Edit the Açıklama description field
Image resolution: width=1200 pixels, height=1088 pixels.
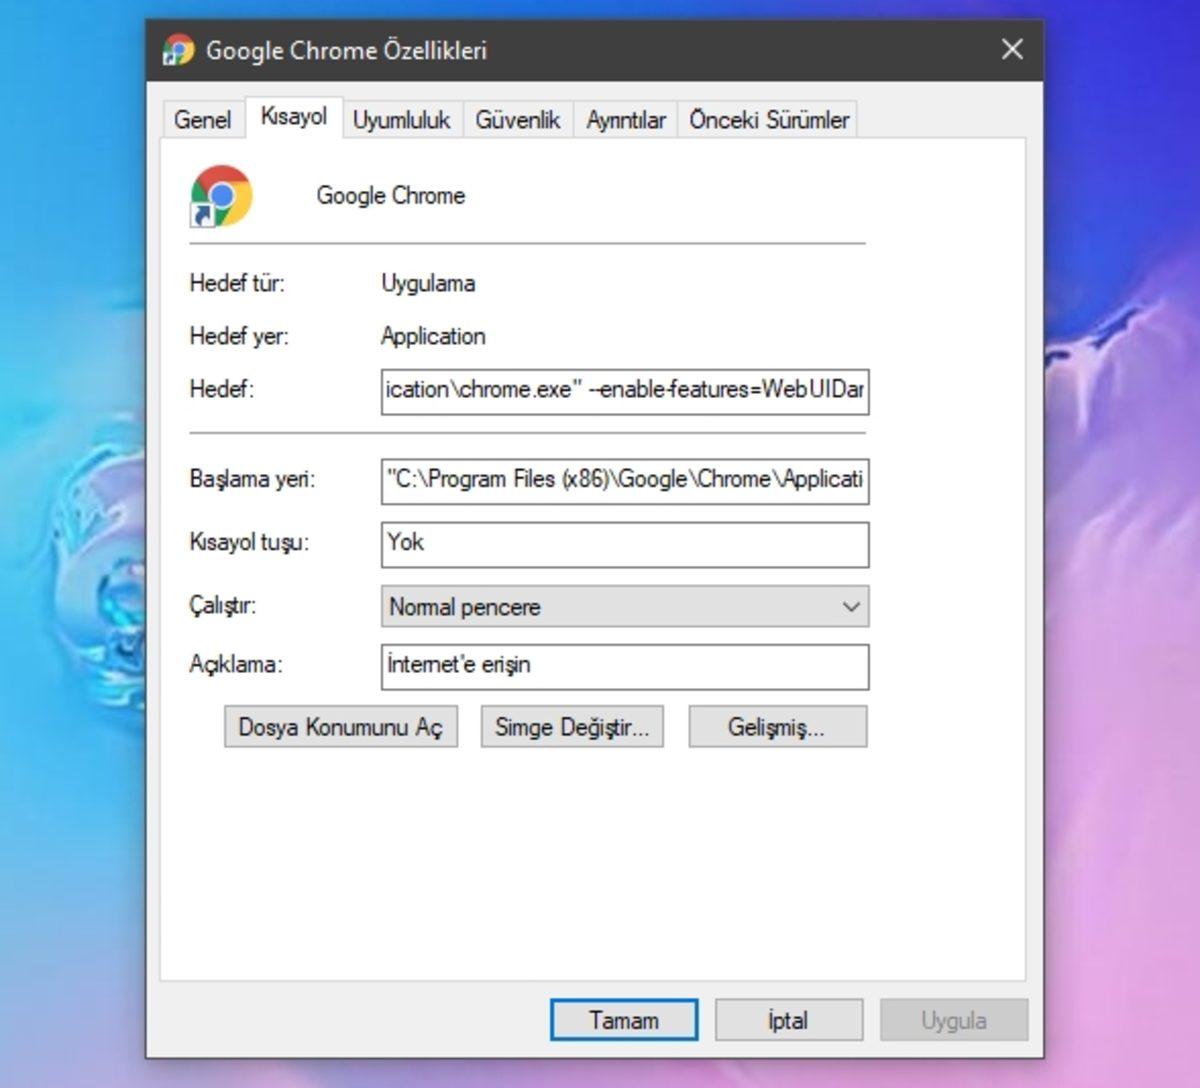(624, 666)
